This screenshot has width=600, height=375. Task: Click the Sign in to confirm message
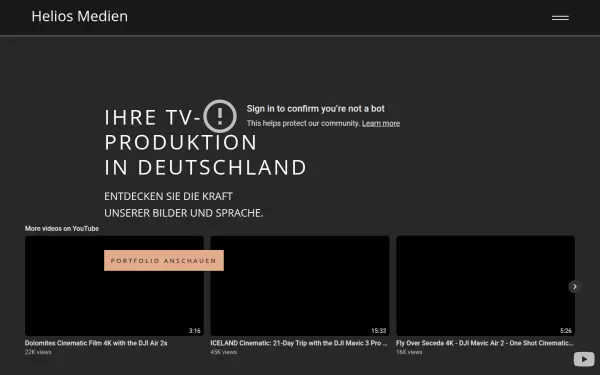pos(315,109)
